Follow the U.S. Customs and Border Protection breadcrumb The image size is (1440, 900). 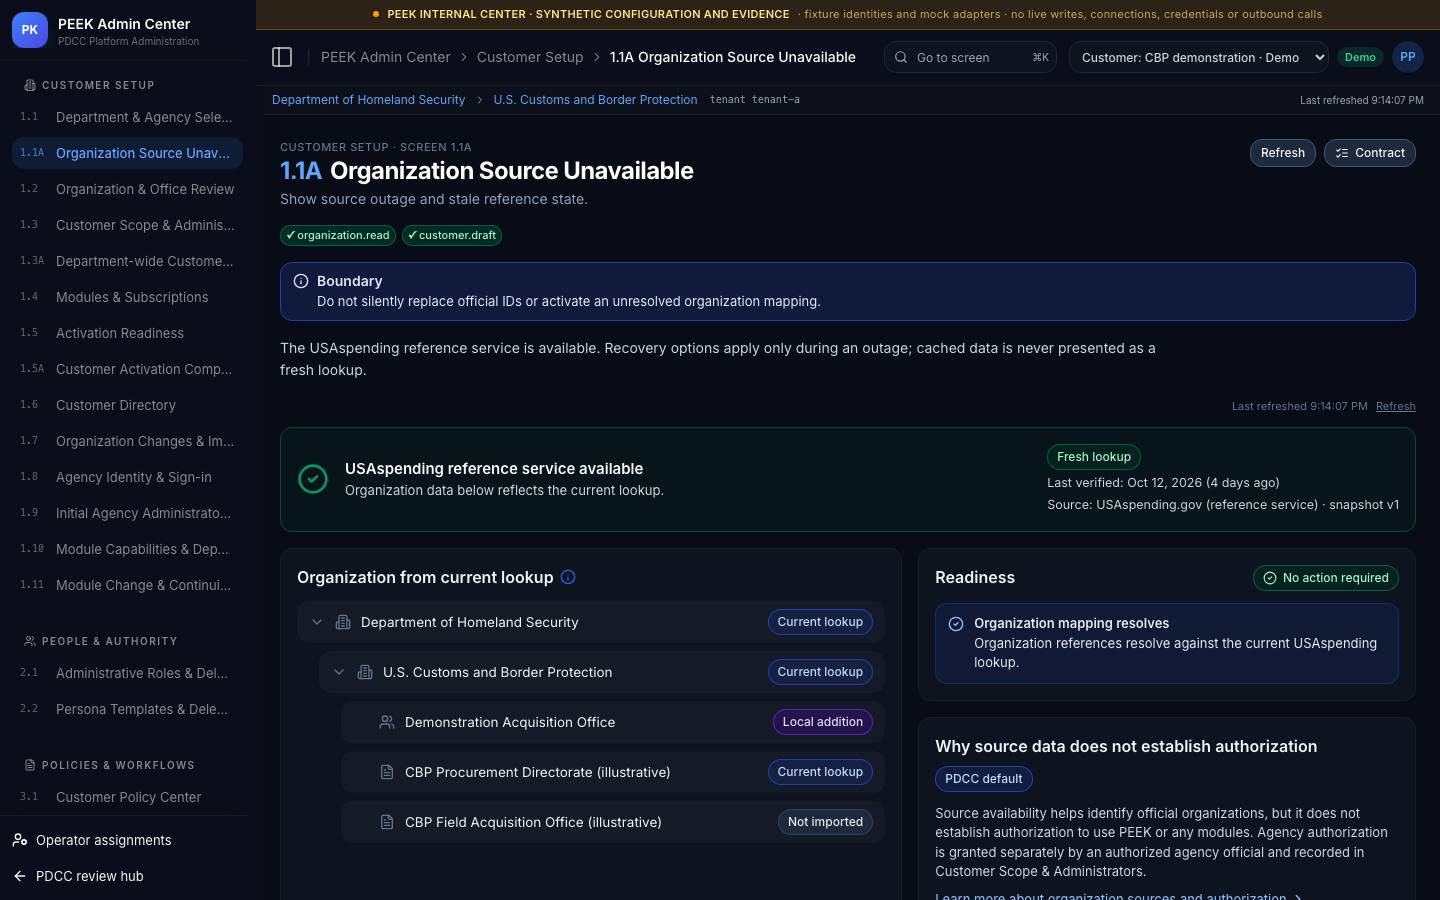tap(595, 100)
